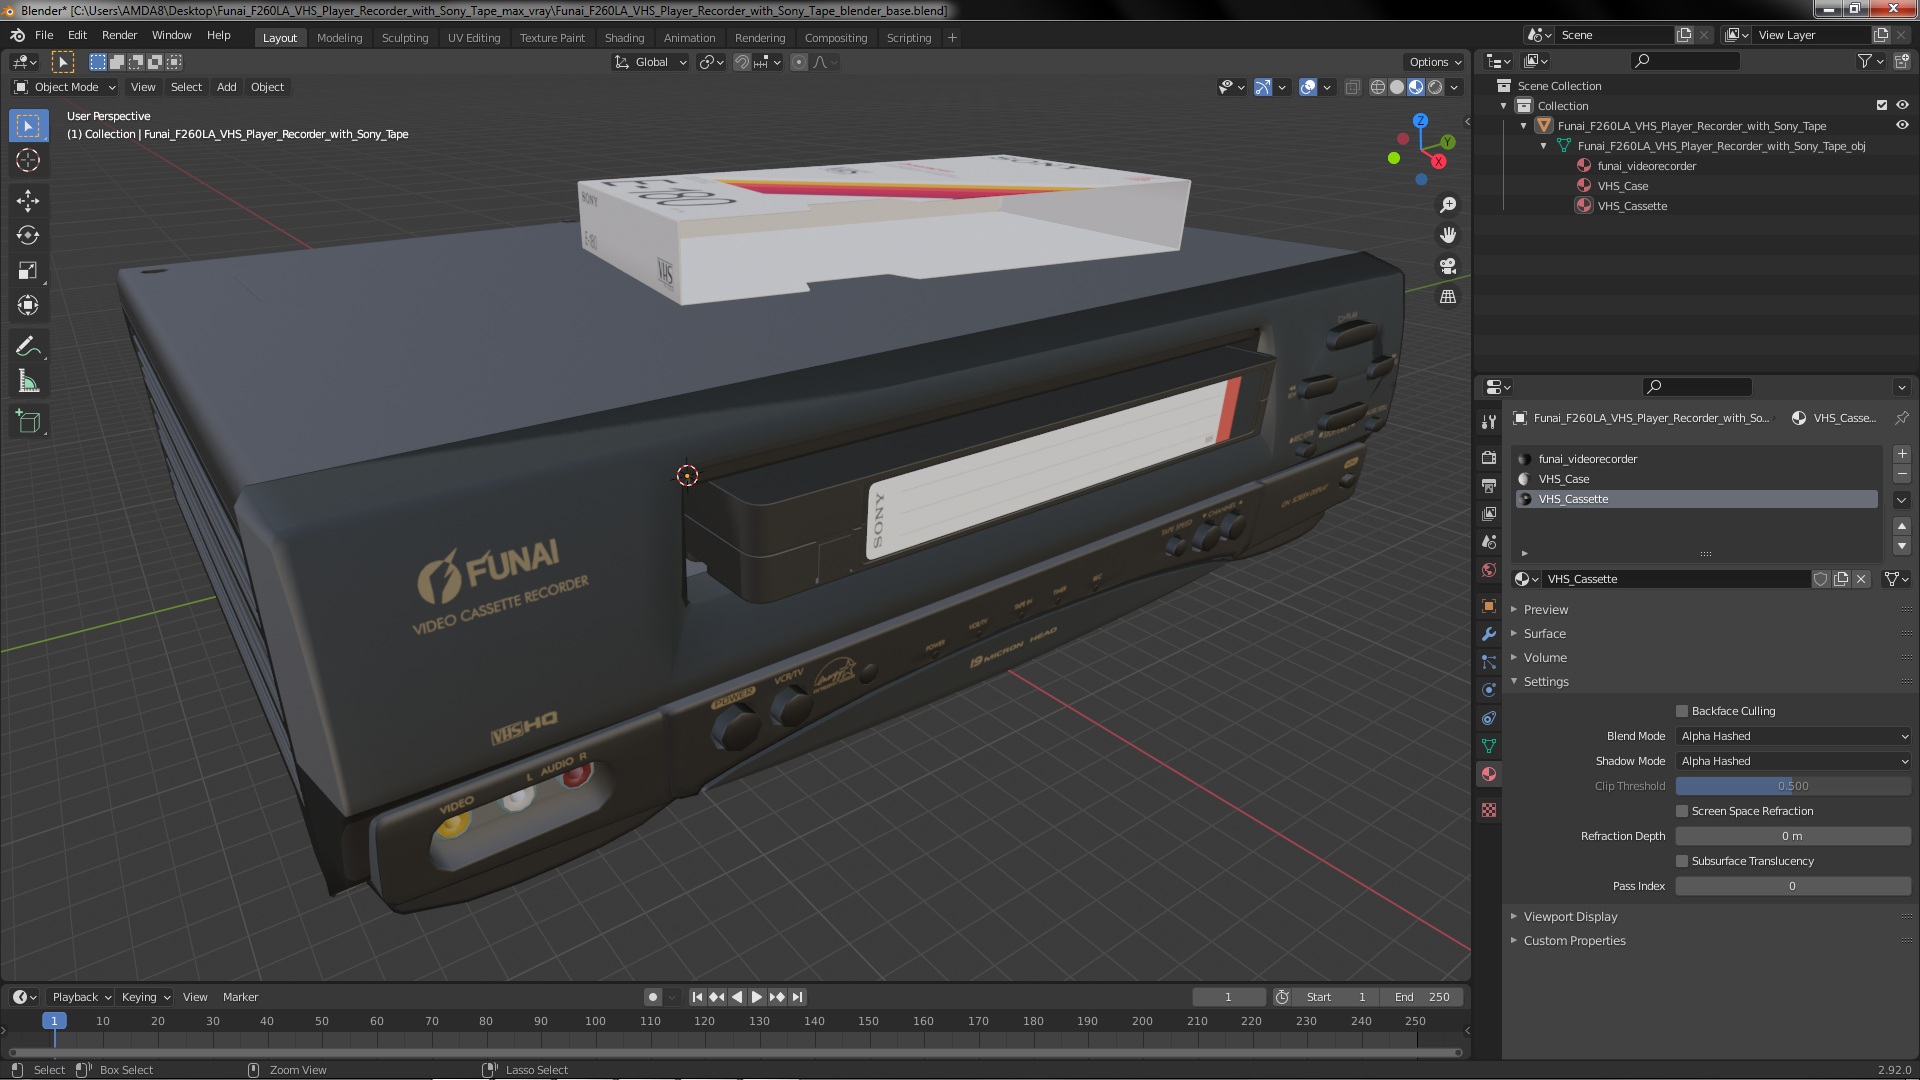Open the Texture properties tab
Image resolution: width=1920 pixels, height=1080 pixels.
1489,810
